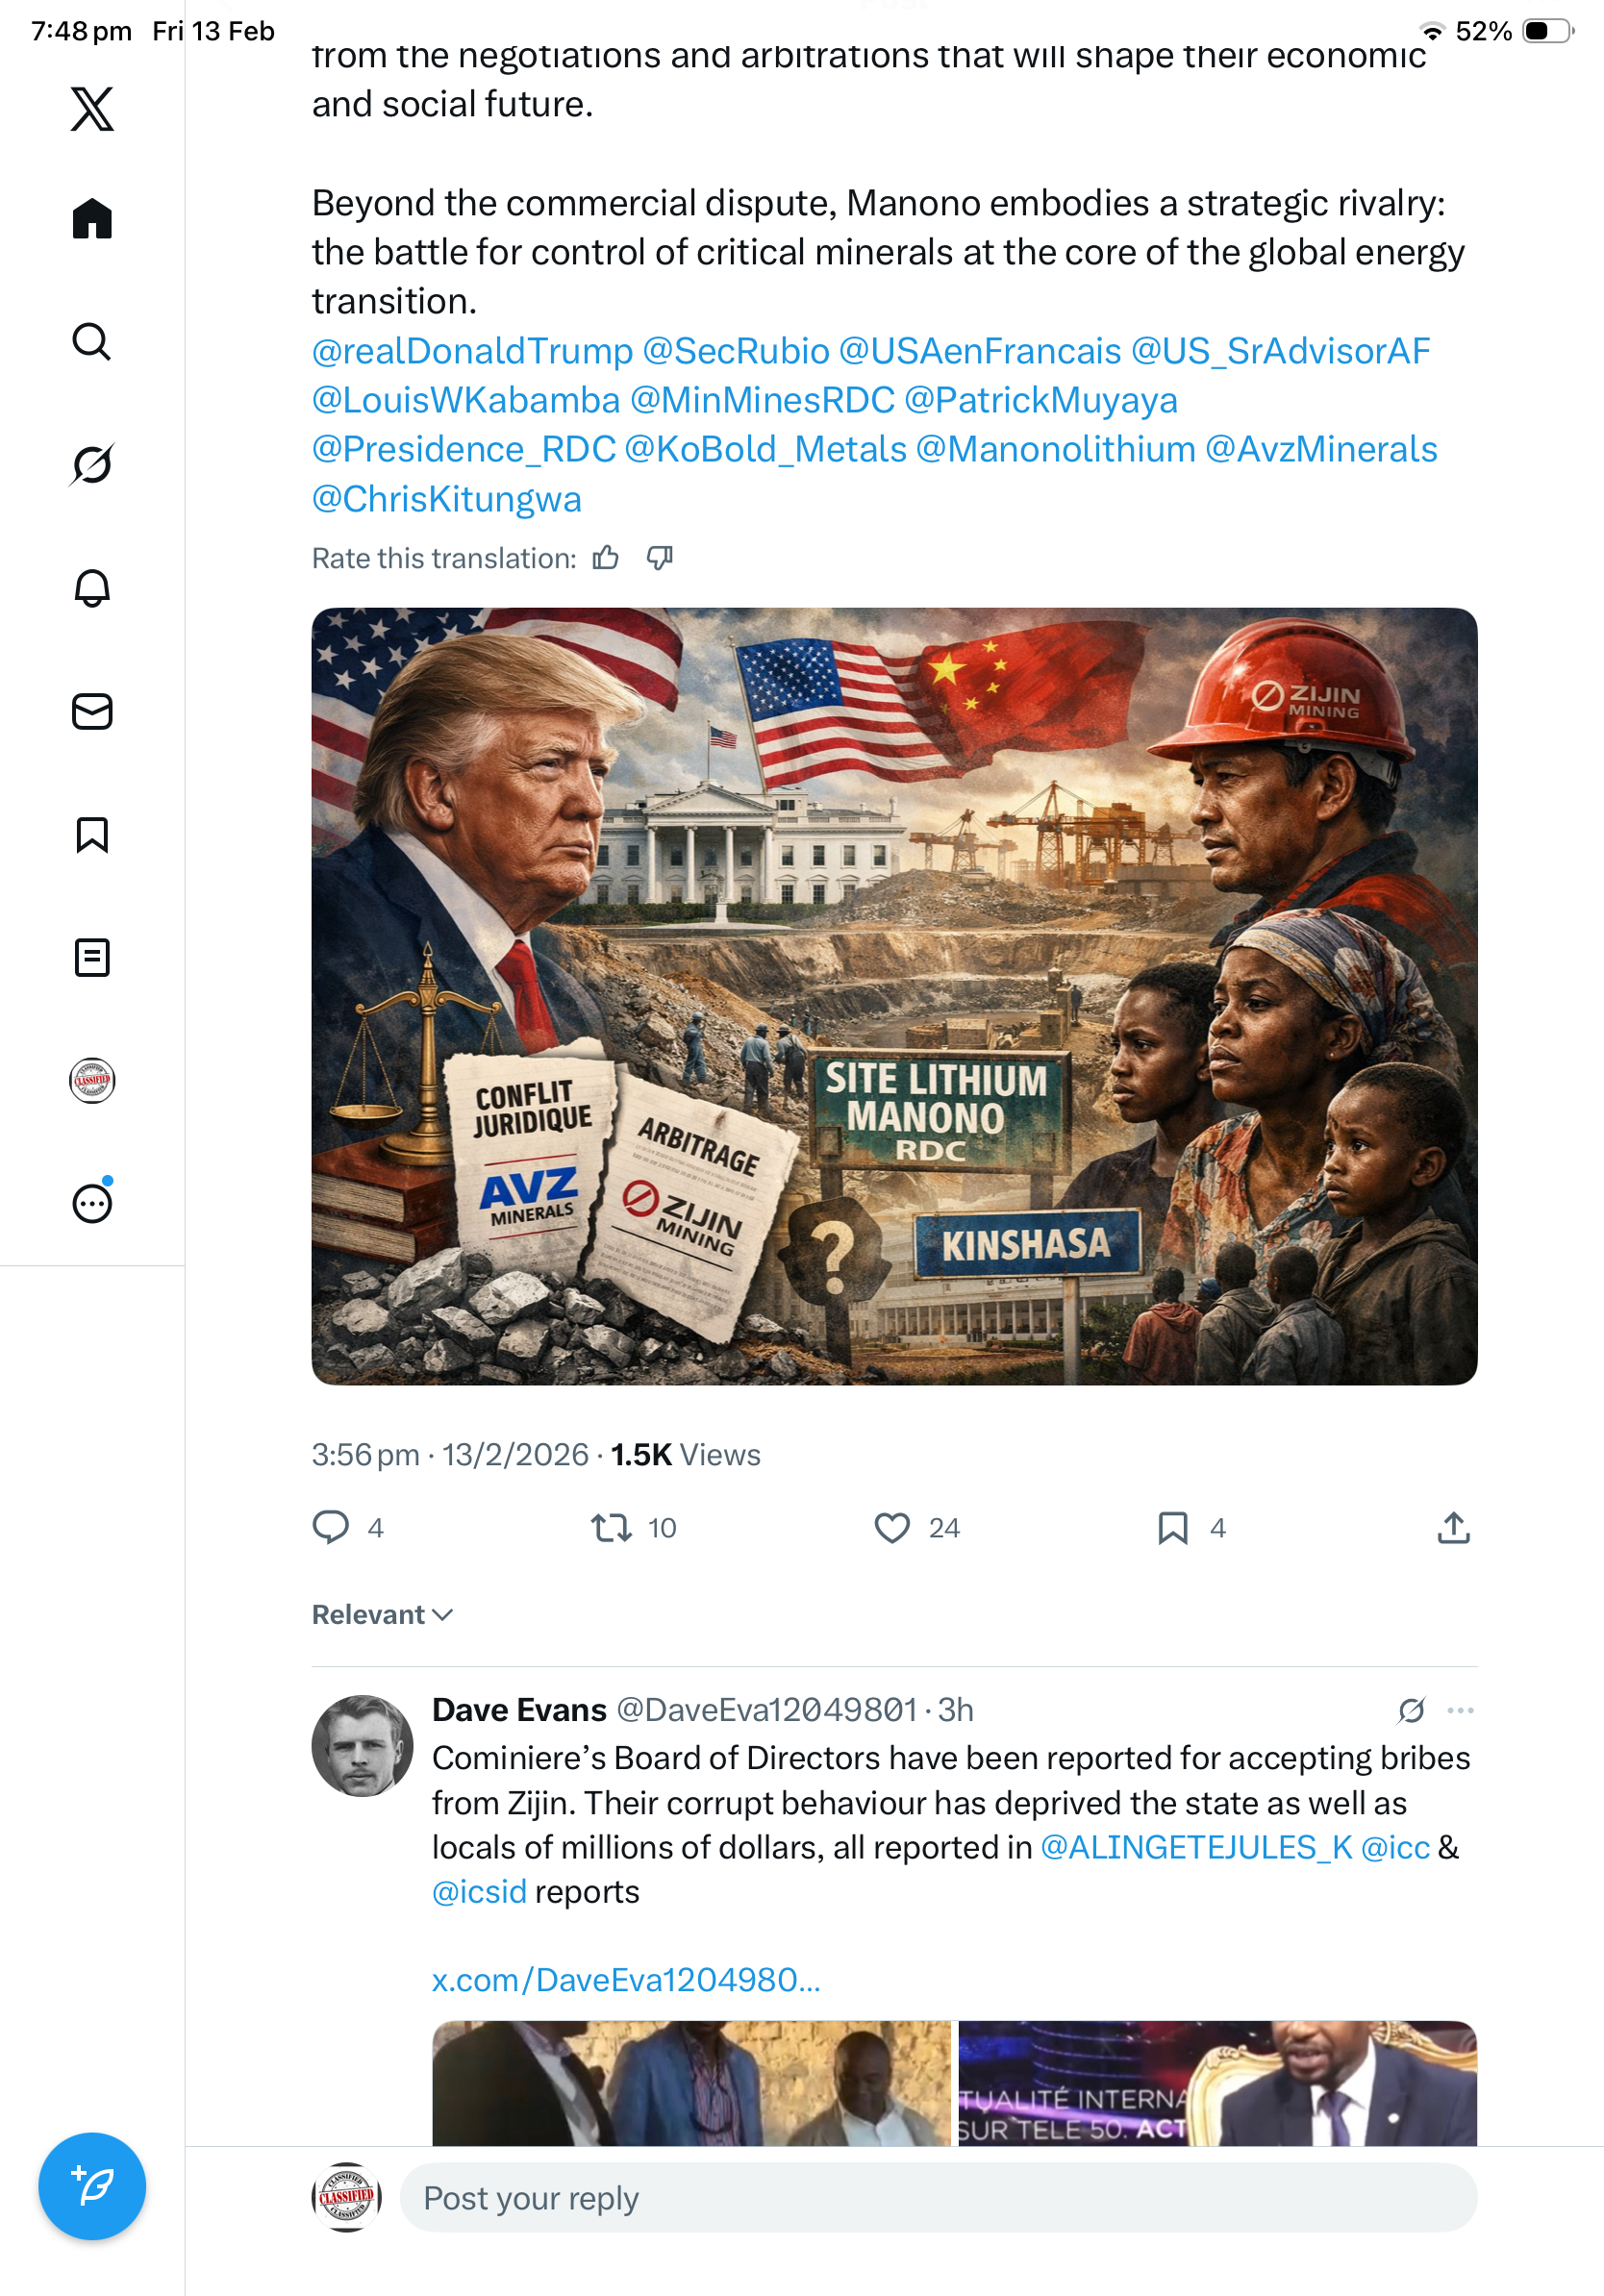Open the @KoBold_Metals mention link
This screenshot has width=1604, height=2296.
765,450
